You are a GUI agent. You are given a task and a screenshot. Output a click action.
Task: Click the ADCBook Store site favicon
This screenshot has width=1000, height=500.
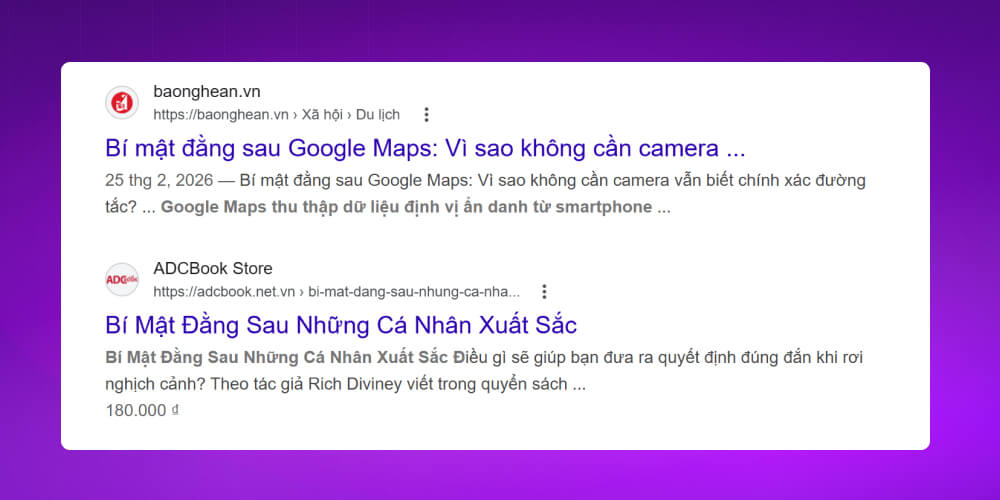click(x=122, y=279)
